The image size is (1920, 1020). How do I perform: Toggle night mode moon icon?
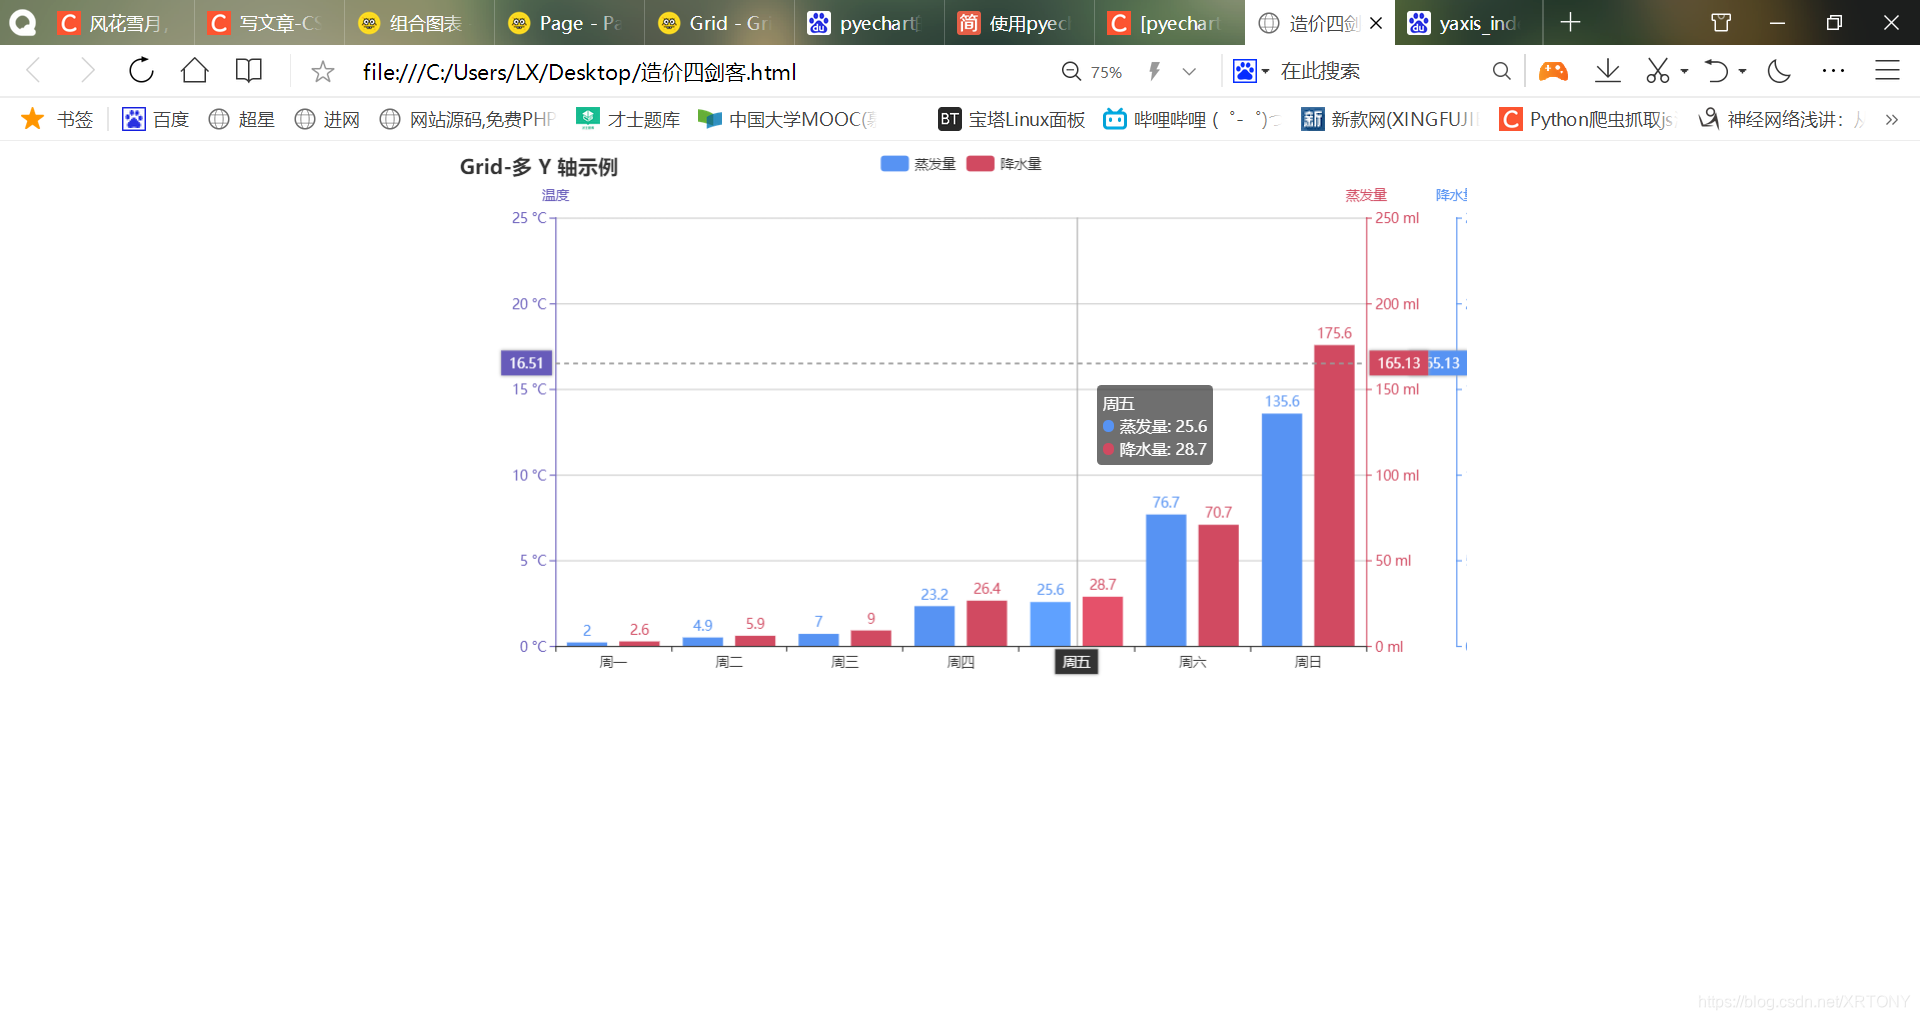1779,71
